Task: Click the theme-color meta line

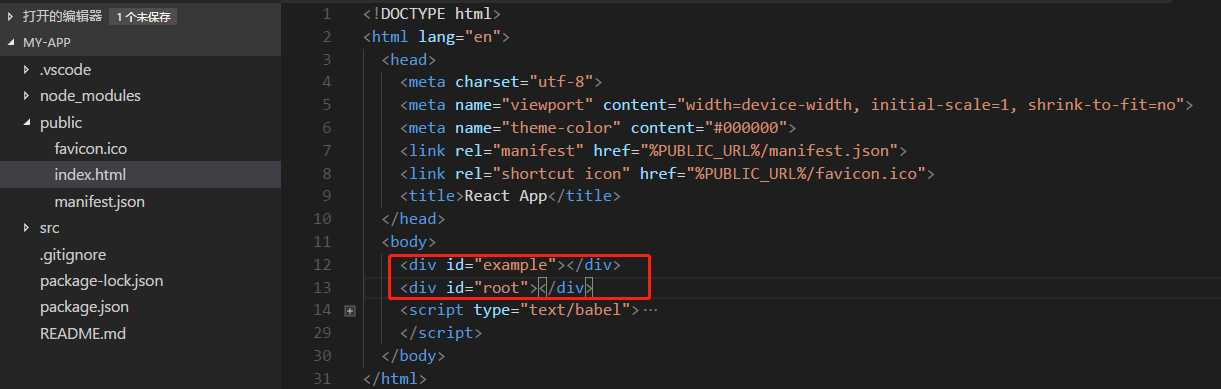Action: tap(598, 128)
